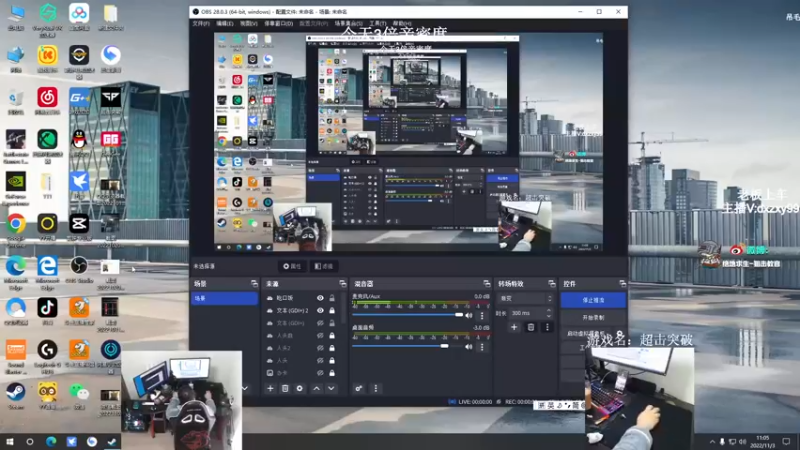Show hidden system tray icons chevron

click(x=712, y=442)
